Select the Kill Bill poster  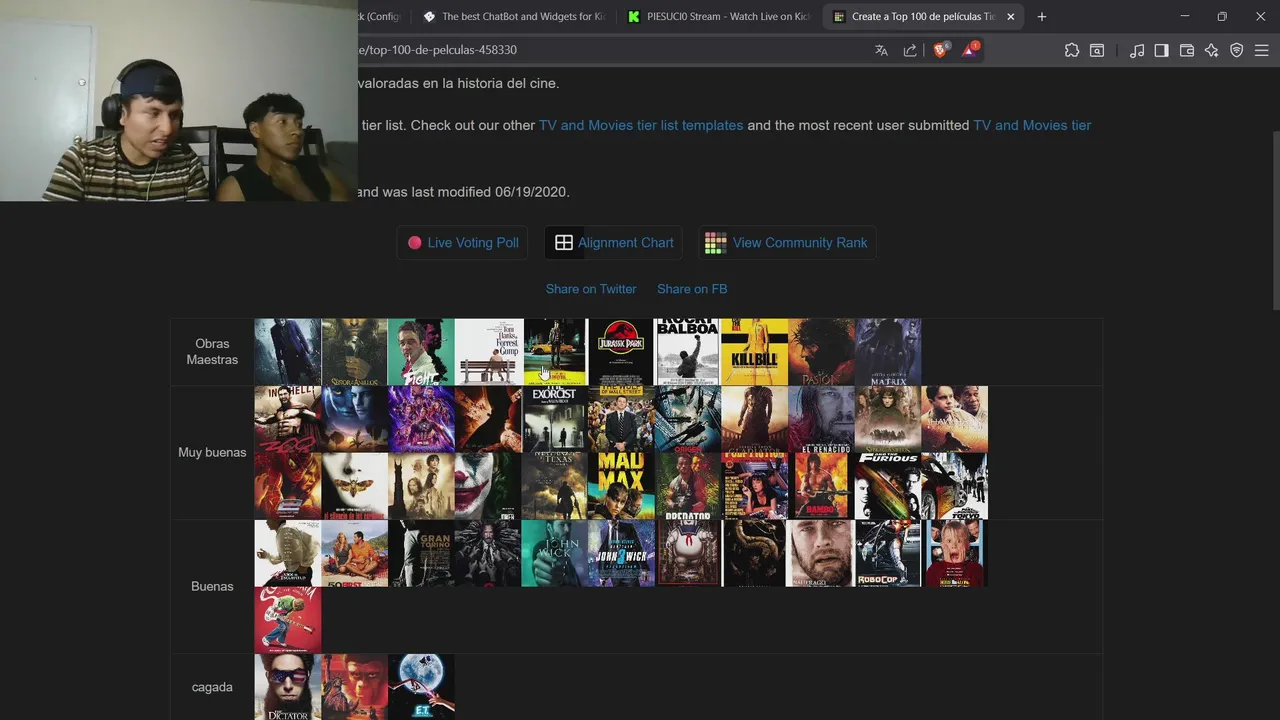point(754,352)
